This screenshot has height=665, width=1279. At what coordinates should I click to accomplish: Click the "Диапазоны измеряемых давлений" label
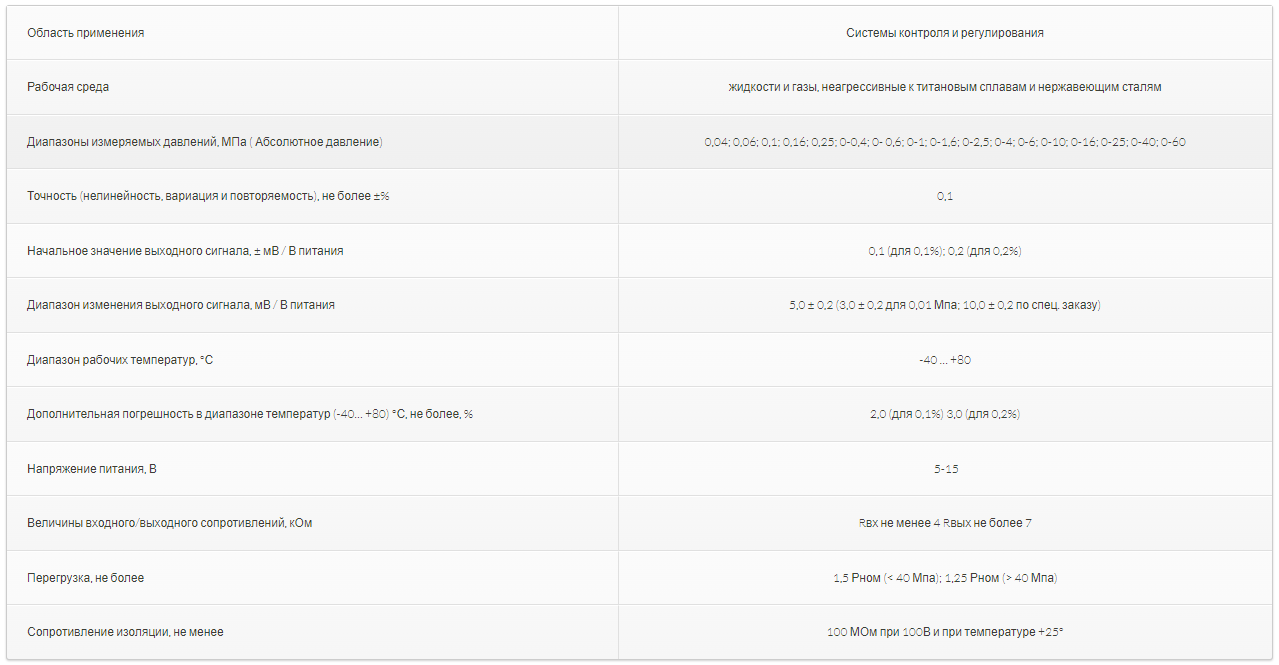[204, 142]
